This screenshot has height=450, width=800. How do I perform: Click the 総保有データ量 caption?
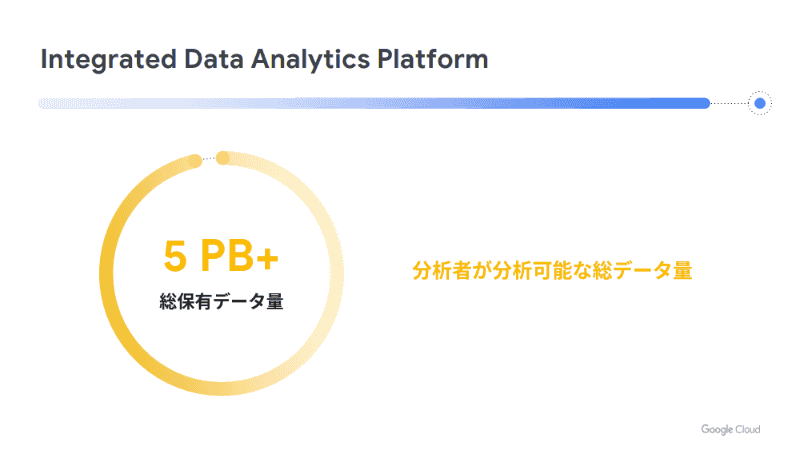coord(221,301)
